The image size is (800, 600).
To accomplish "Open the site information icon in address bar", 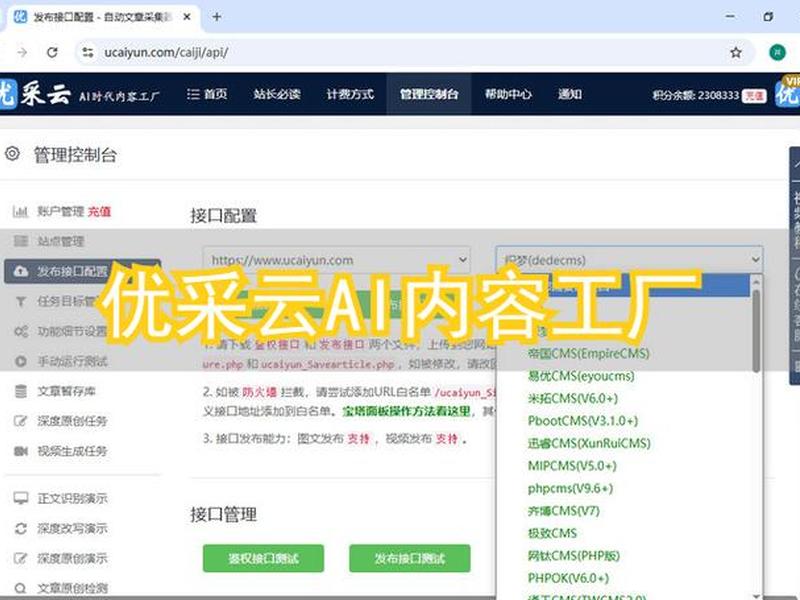I will [88, 52].
